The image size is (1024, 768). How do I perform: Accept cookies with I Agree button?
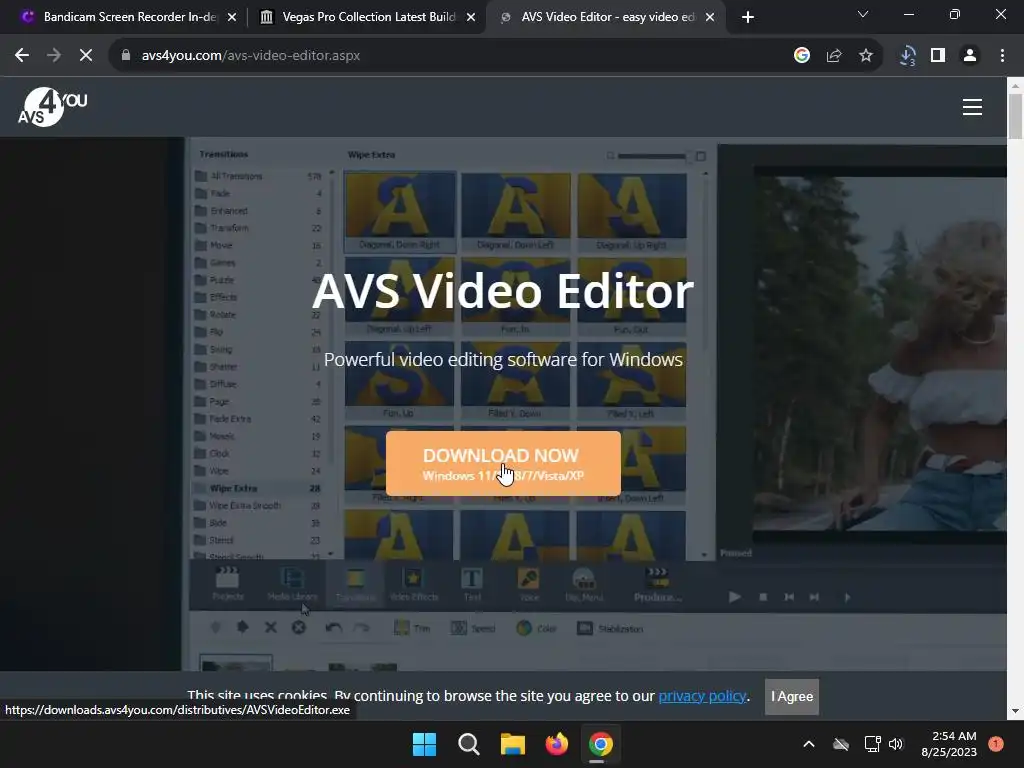792,696
